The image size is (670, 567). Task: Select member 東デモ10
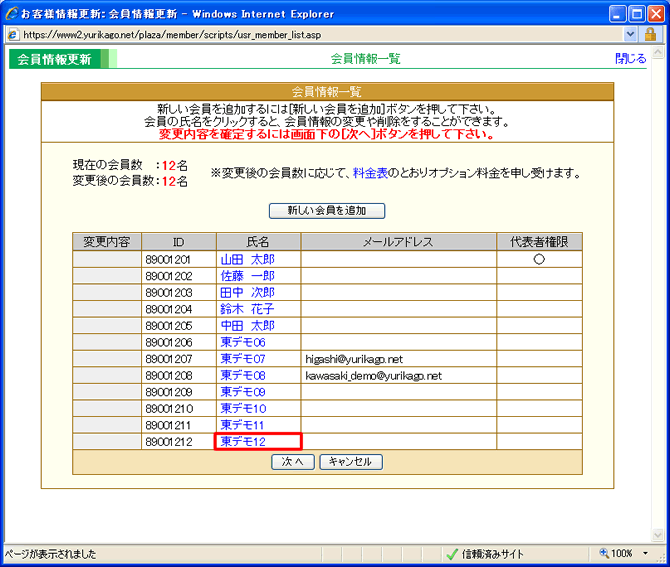[243, 408]
